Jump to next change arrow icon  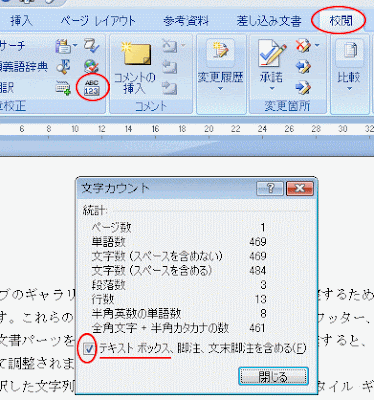tap(303, 88)
